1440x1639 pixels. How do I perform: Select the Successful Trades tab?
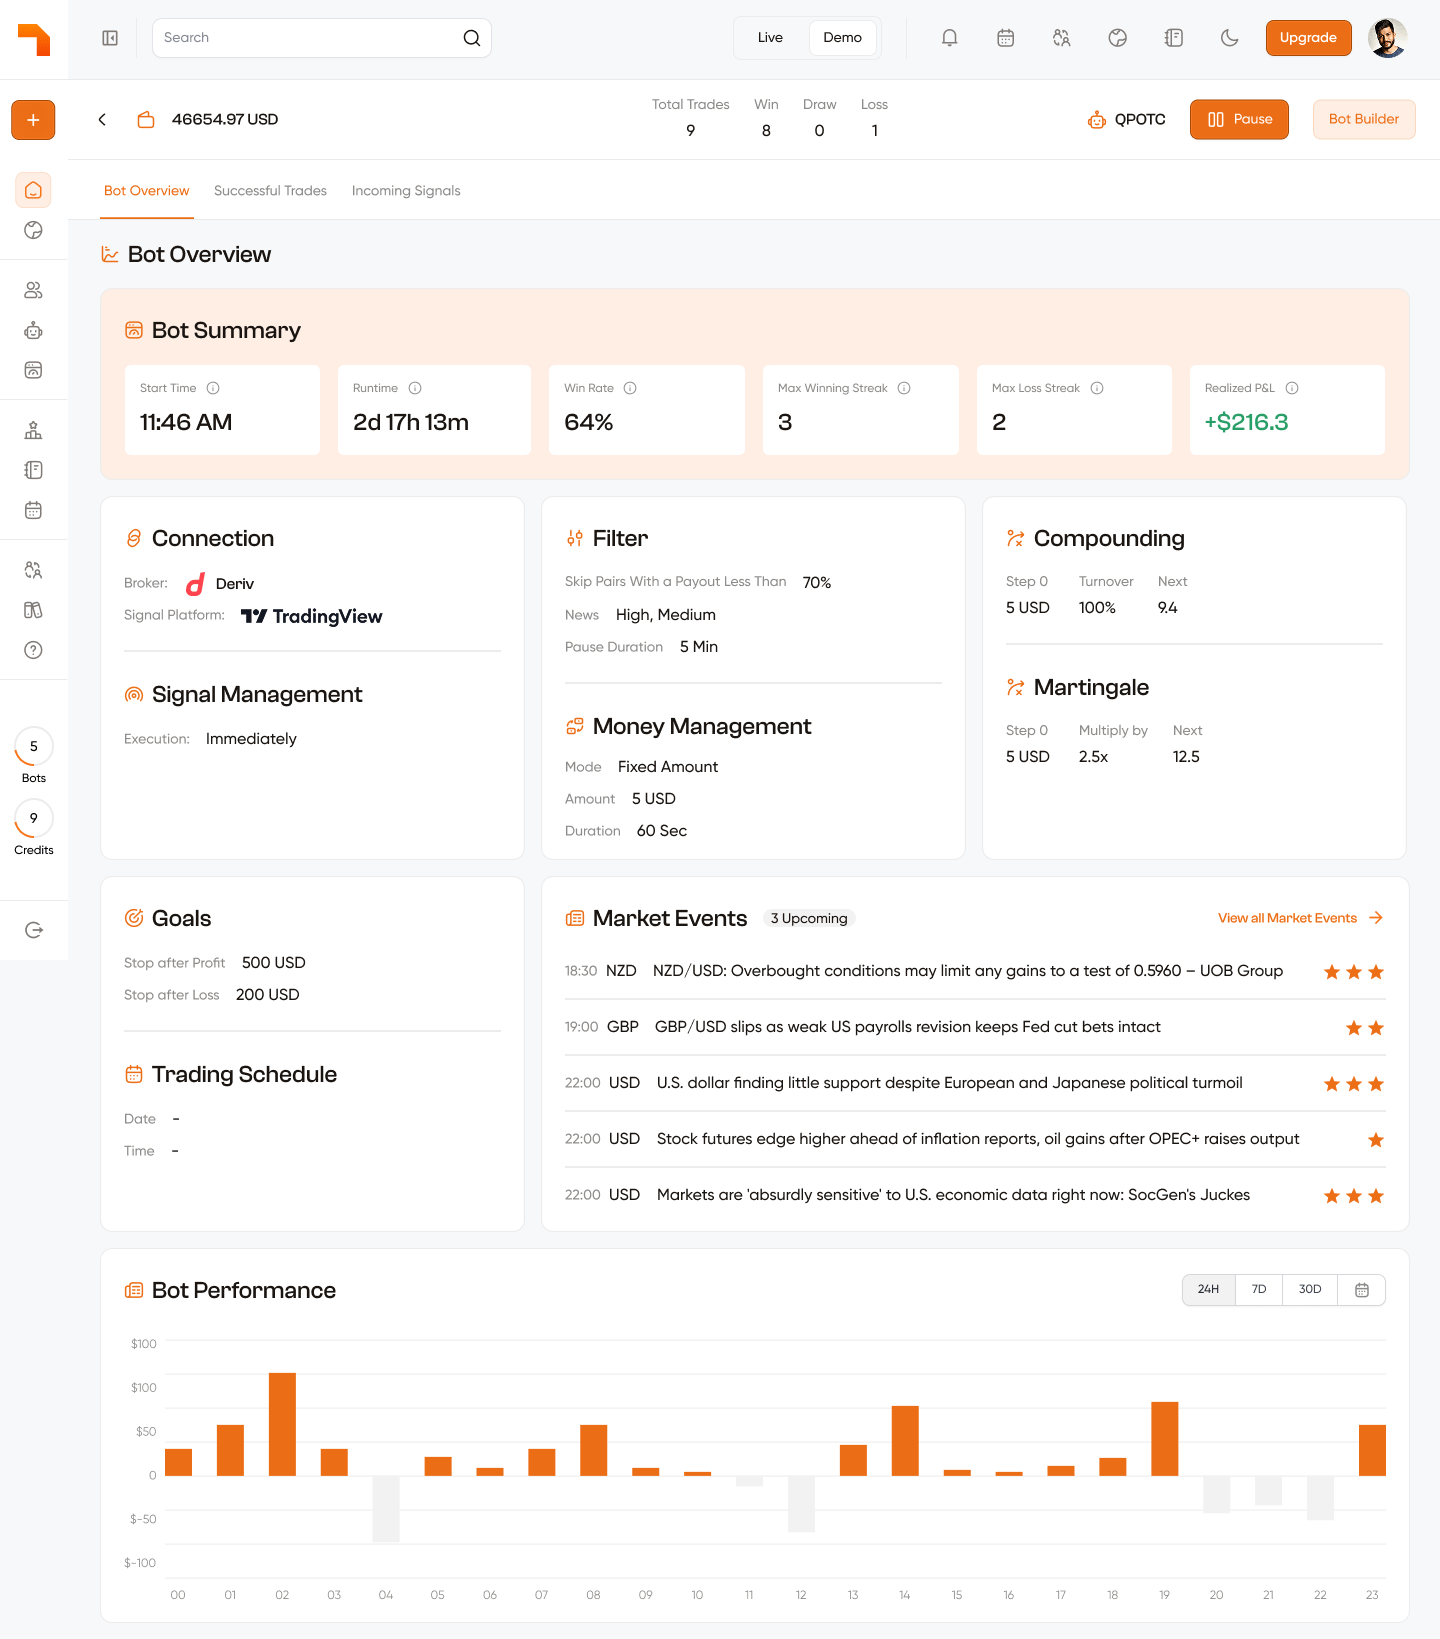[270, 191]
